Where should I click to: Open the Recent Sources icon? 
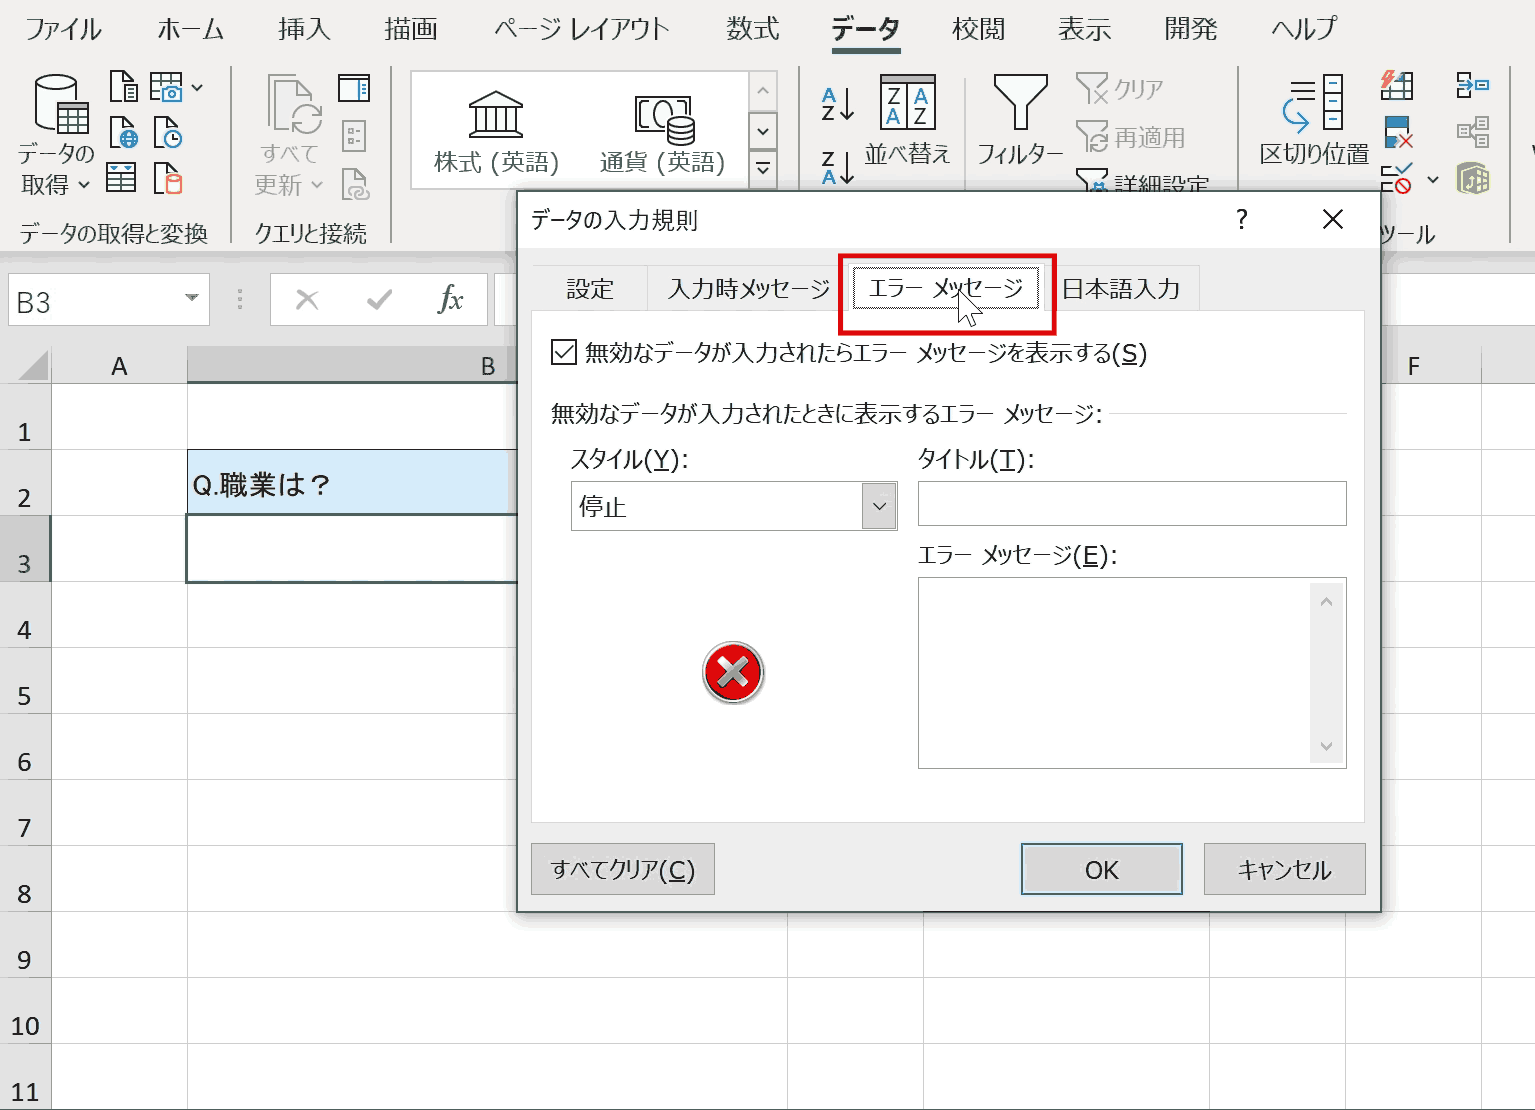coord(167,133)
